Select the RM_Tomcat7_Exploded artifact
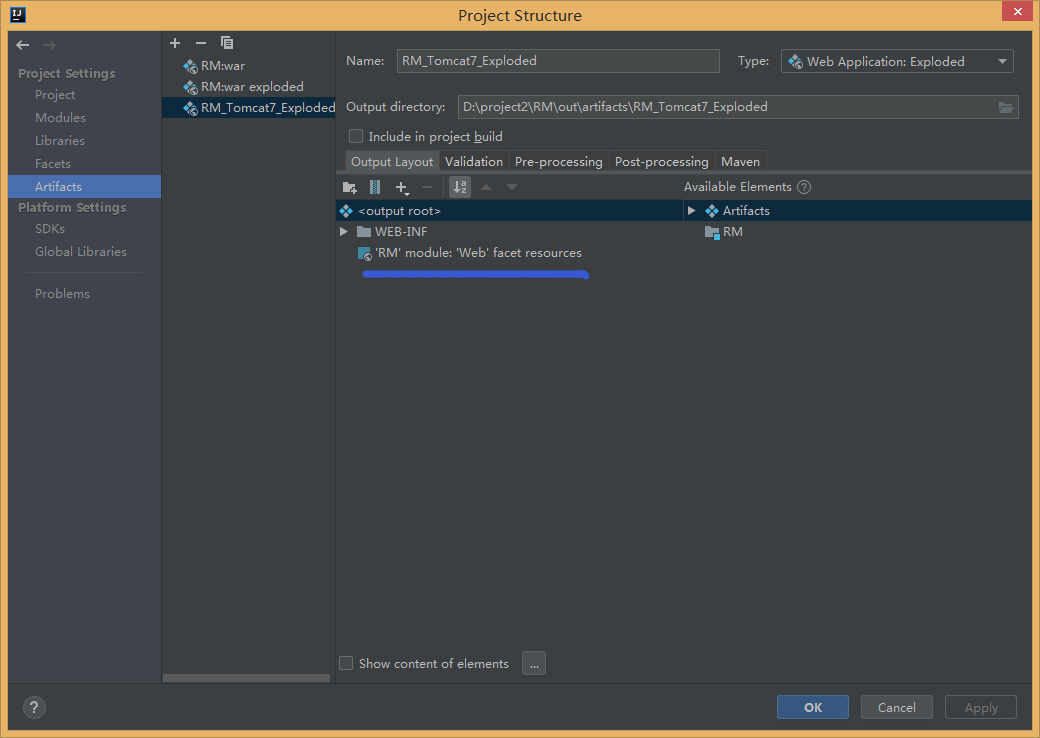 pos(249,107)
